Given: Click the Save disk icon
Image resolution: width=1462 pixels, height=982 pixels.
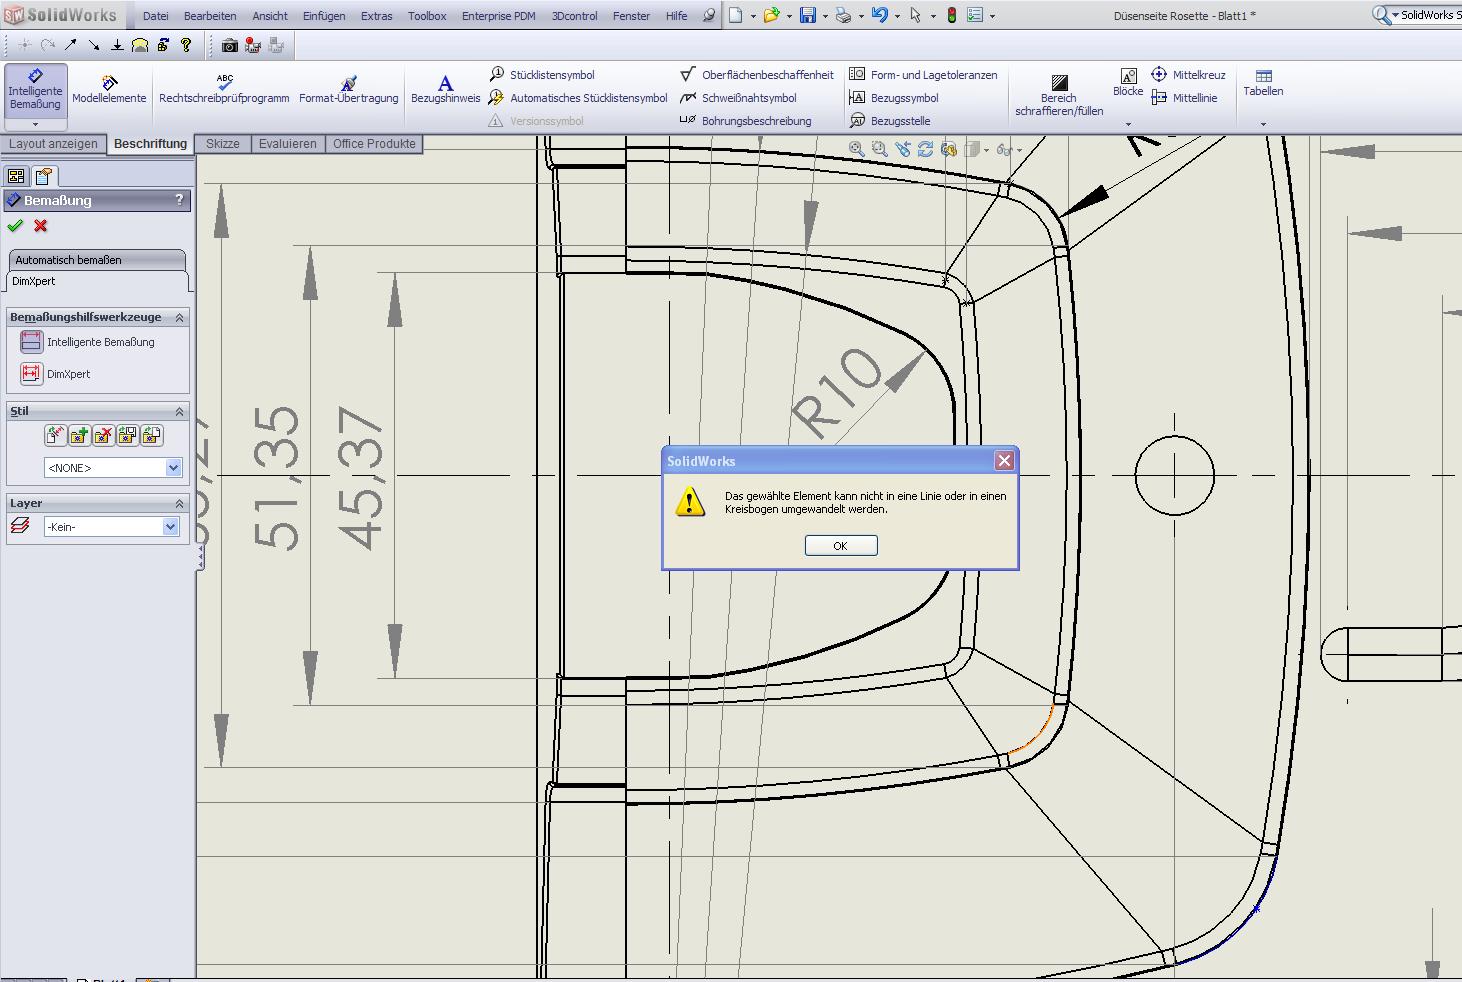Looking at the screenshot, I should [x=808, y=16].
